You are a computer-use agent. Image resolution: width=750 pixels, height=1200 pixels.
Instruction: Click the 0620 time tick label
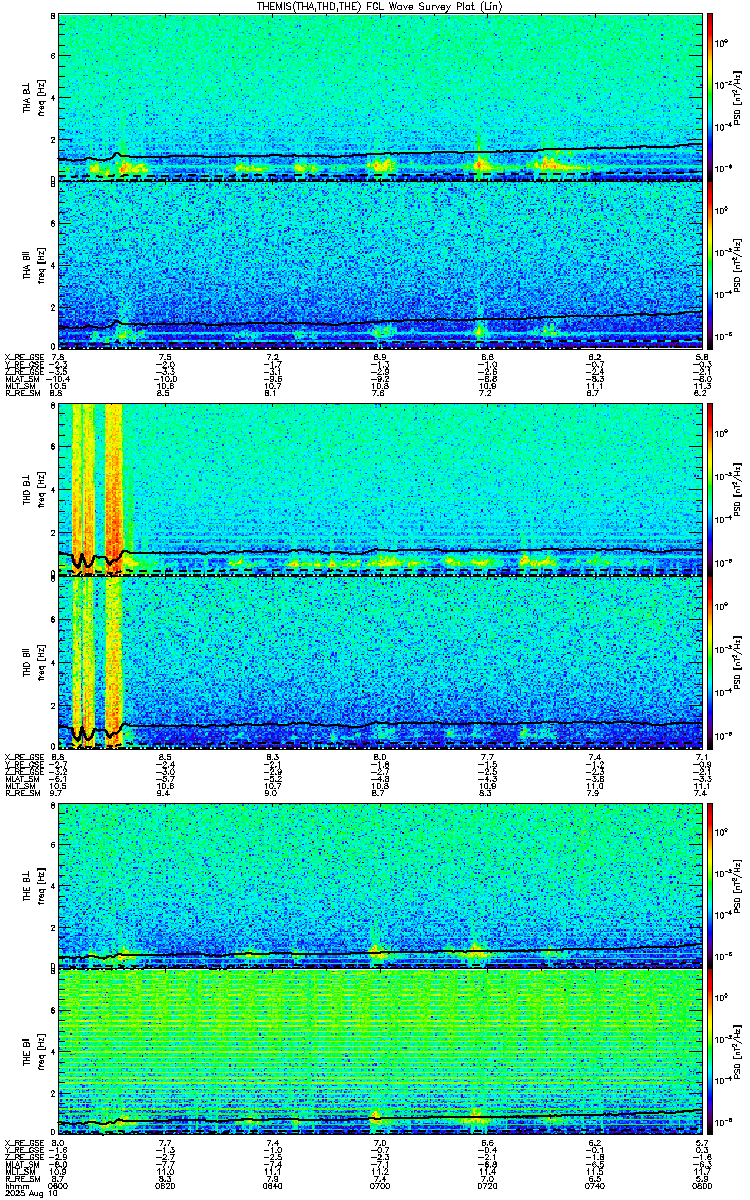[166, 1186]
